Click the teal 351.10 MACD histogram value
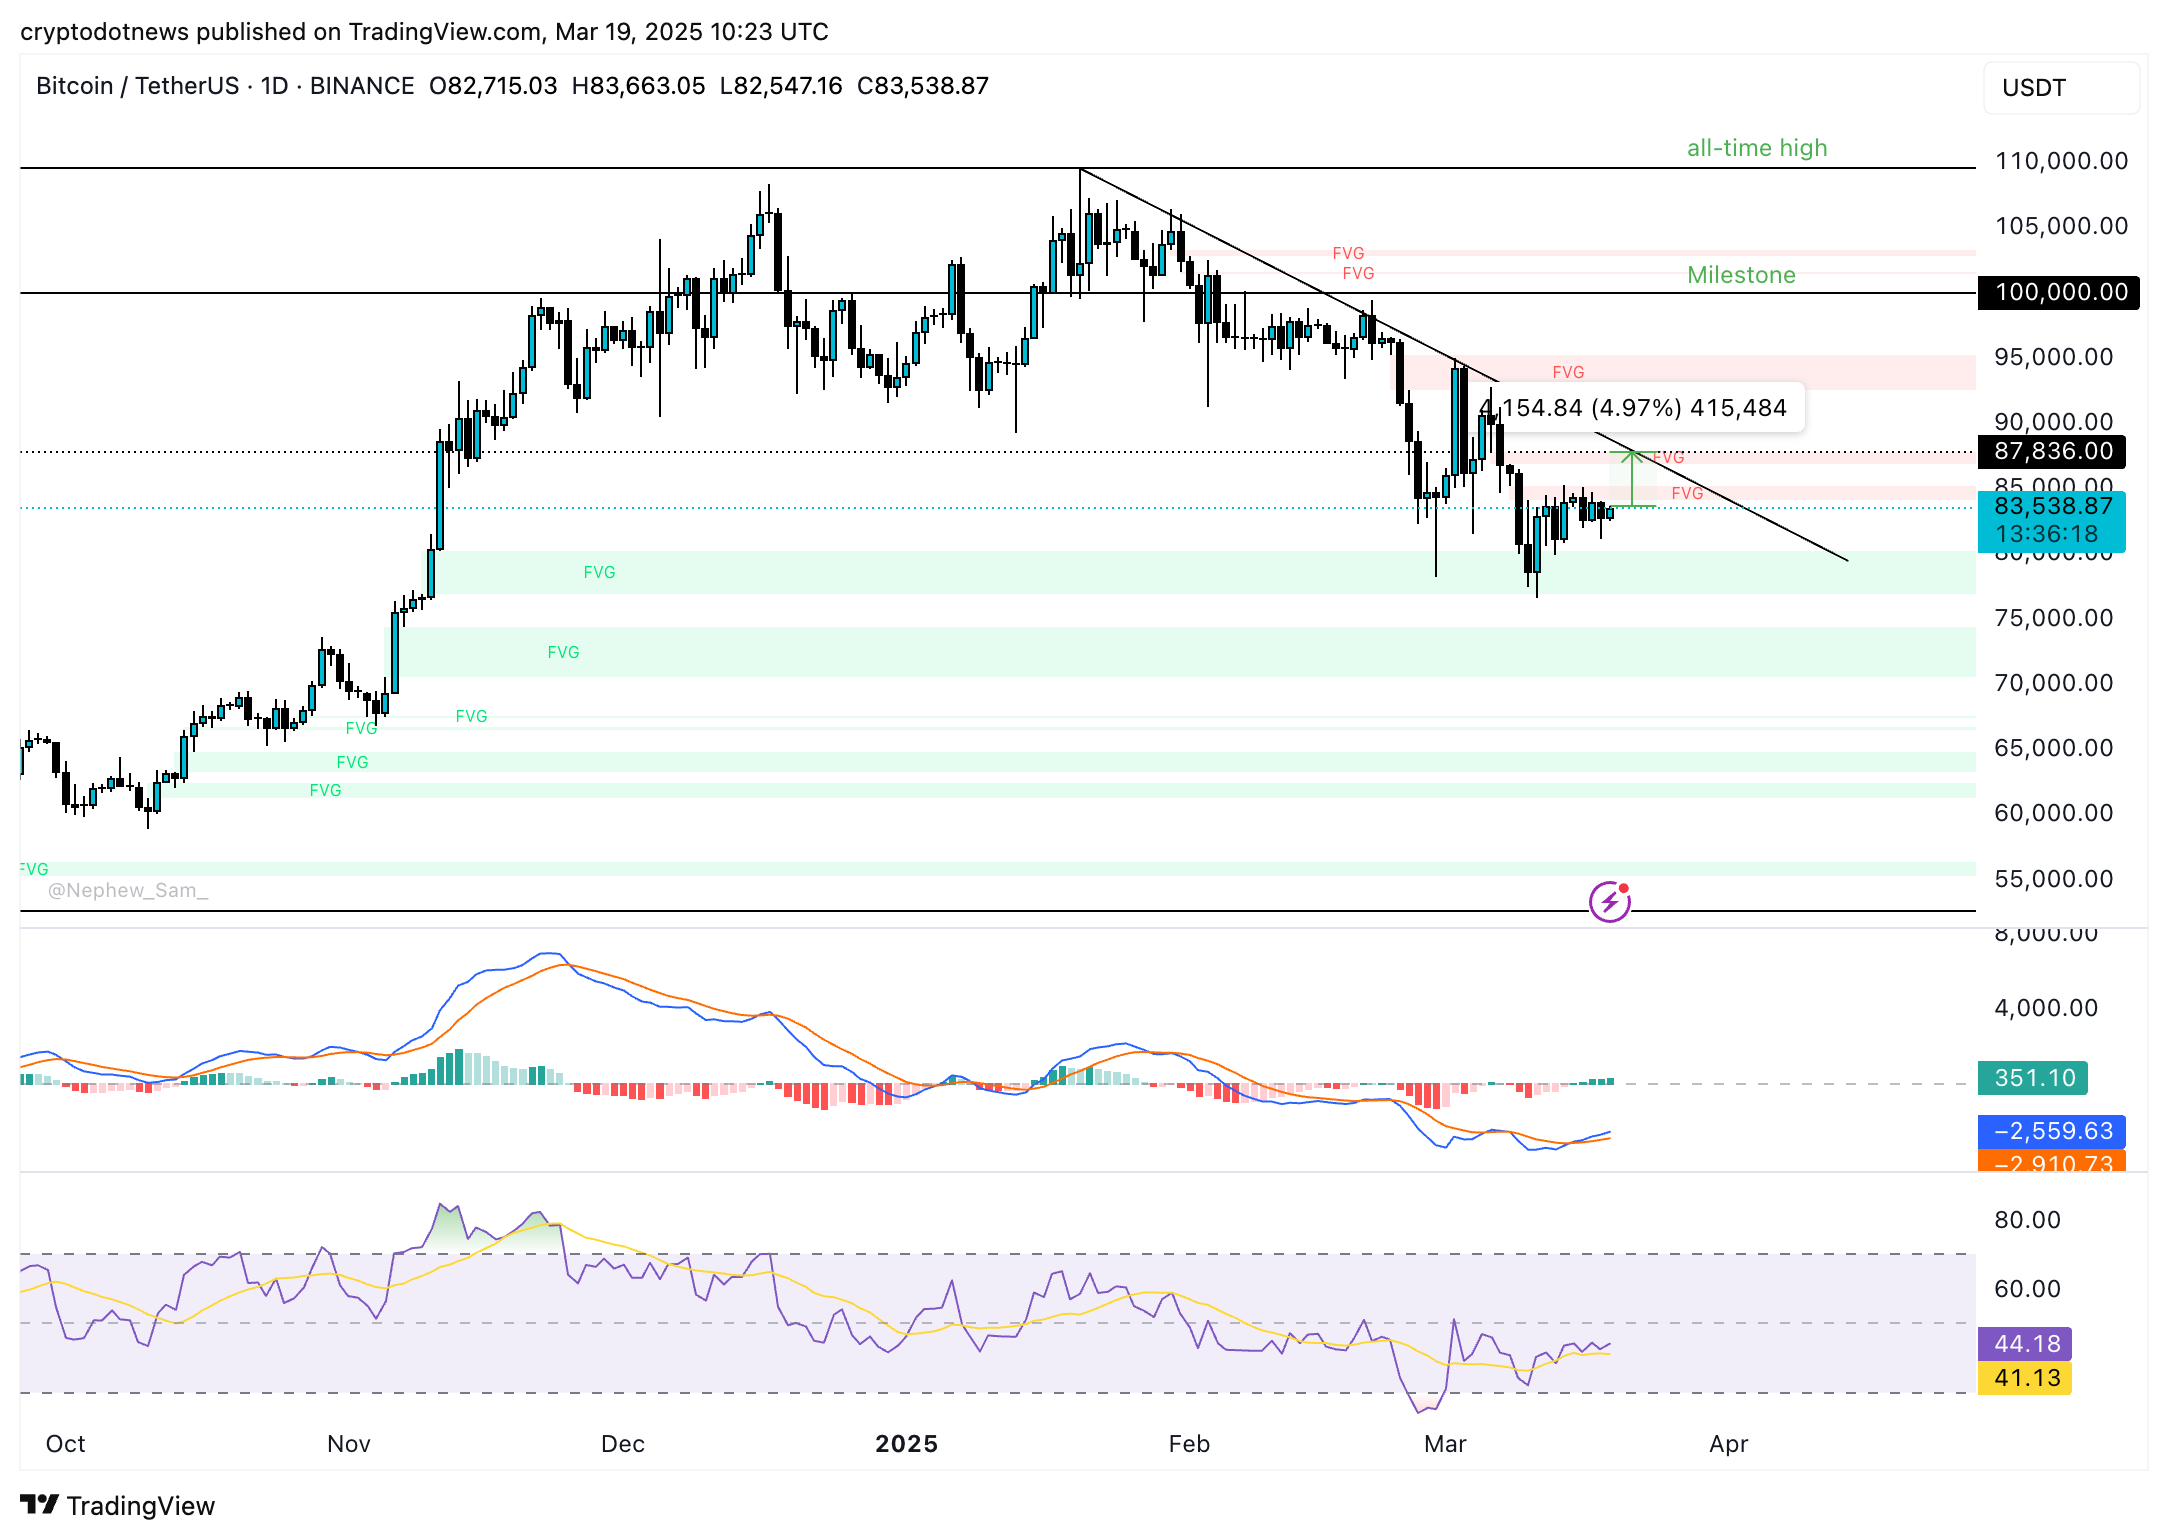This screenshot has width=2168, height=1540. (x=2032, y=1078)
